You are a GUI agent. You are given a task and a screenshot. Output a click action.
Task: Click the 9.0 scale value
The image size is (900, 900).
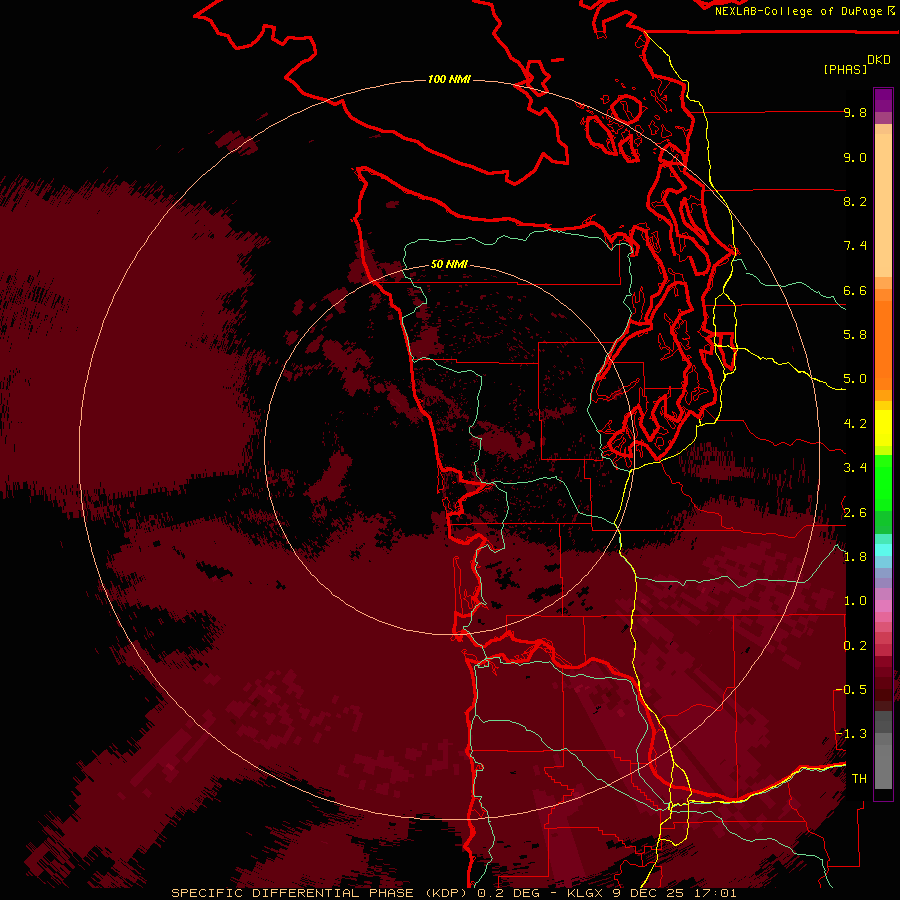pos(855,157)
